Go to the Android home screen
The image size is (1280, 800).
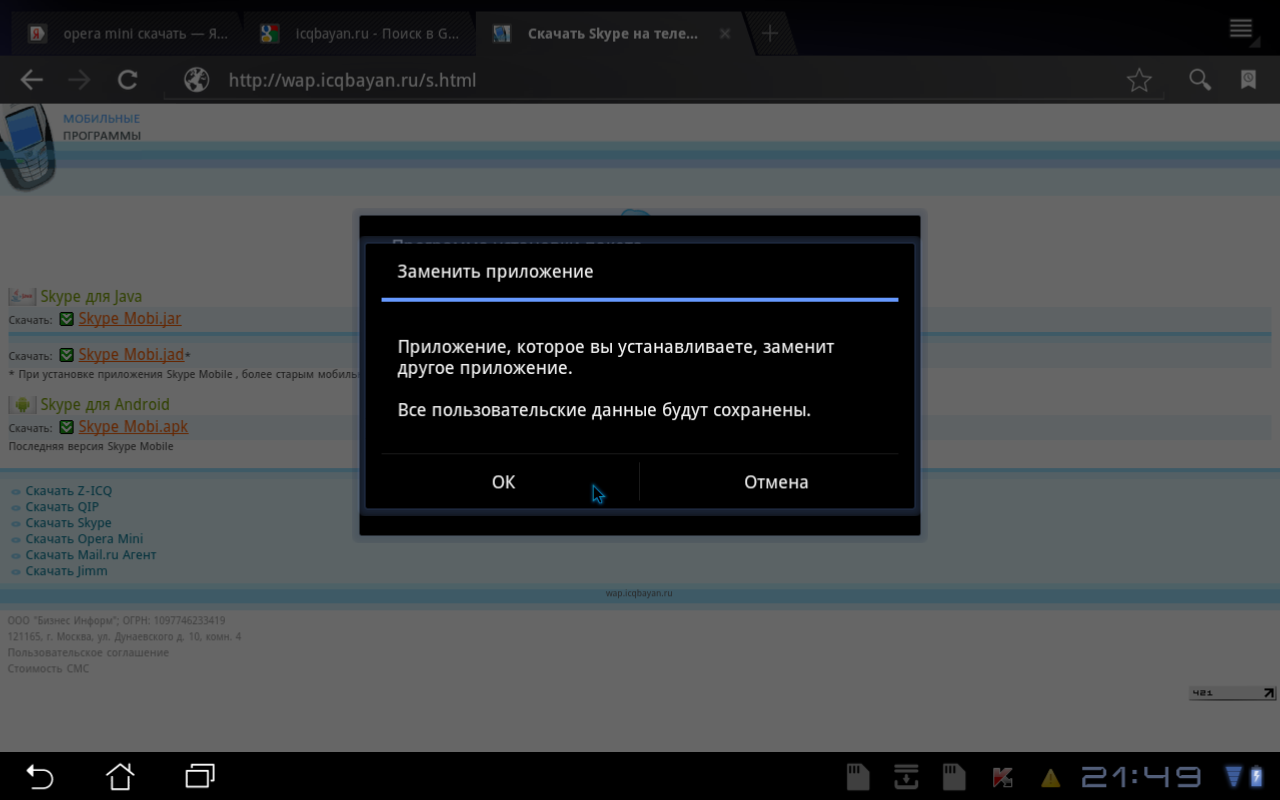[120, 776]
